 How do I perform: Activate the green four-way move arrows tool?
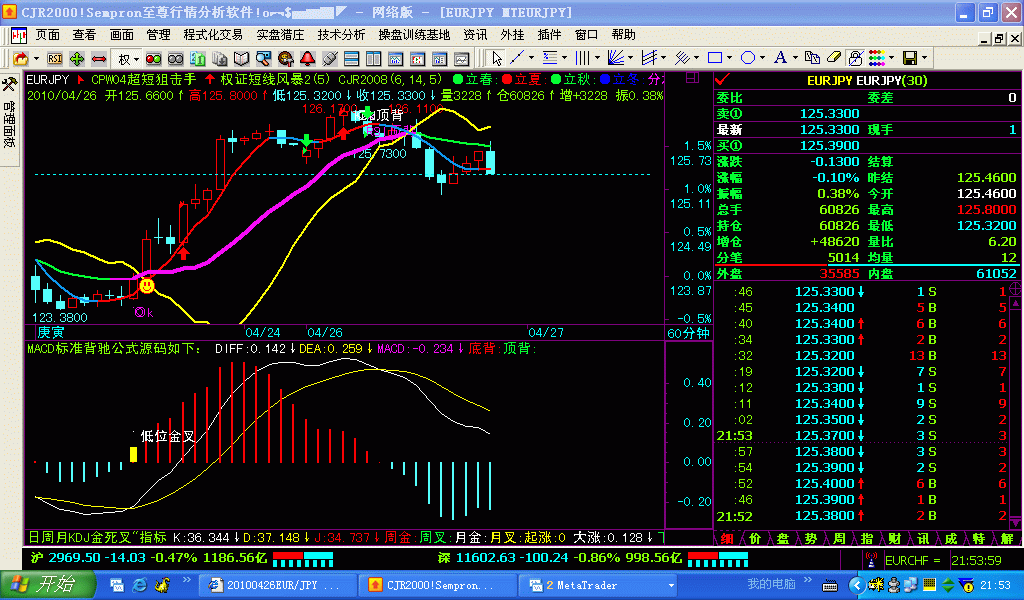click(77, 59)
